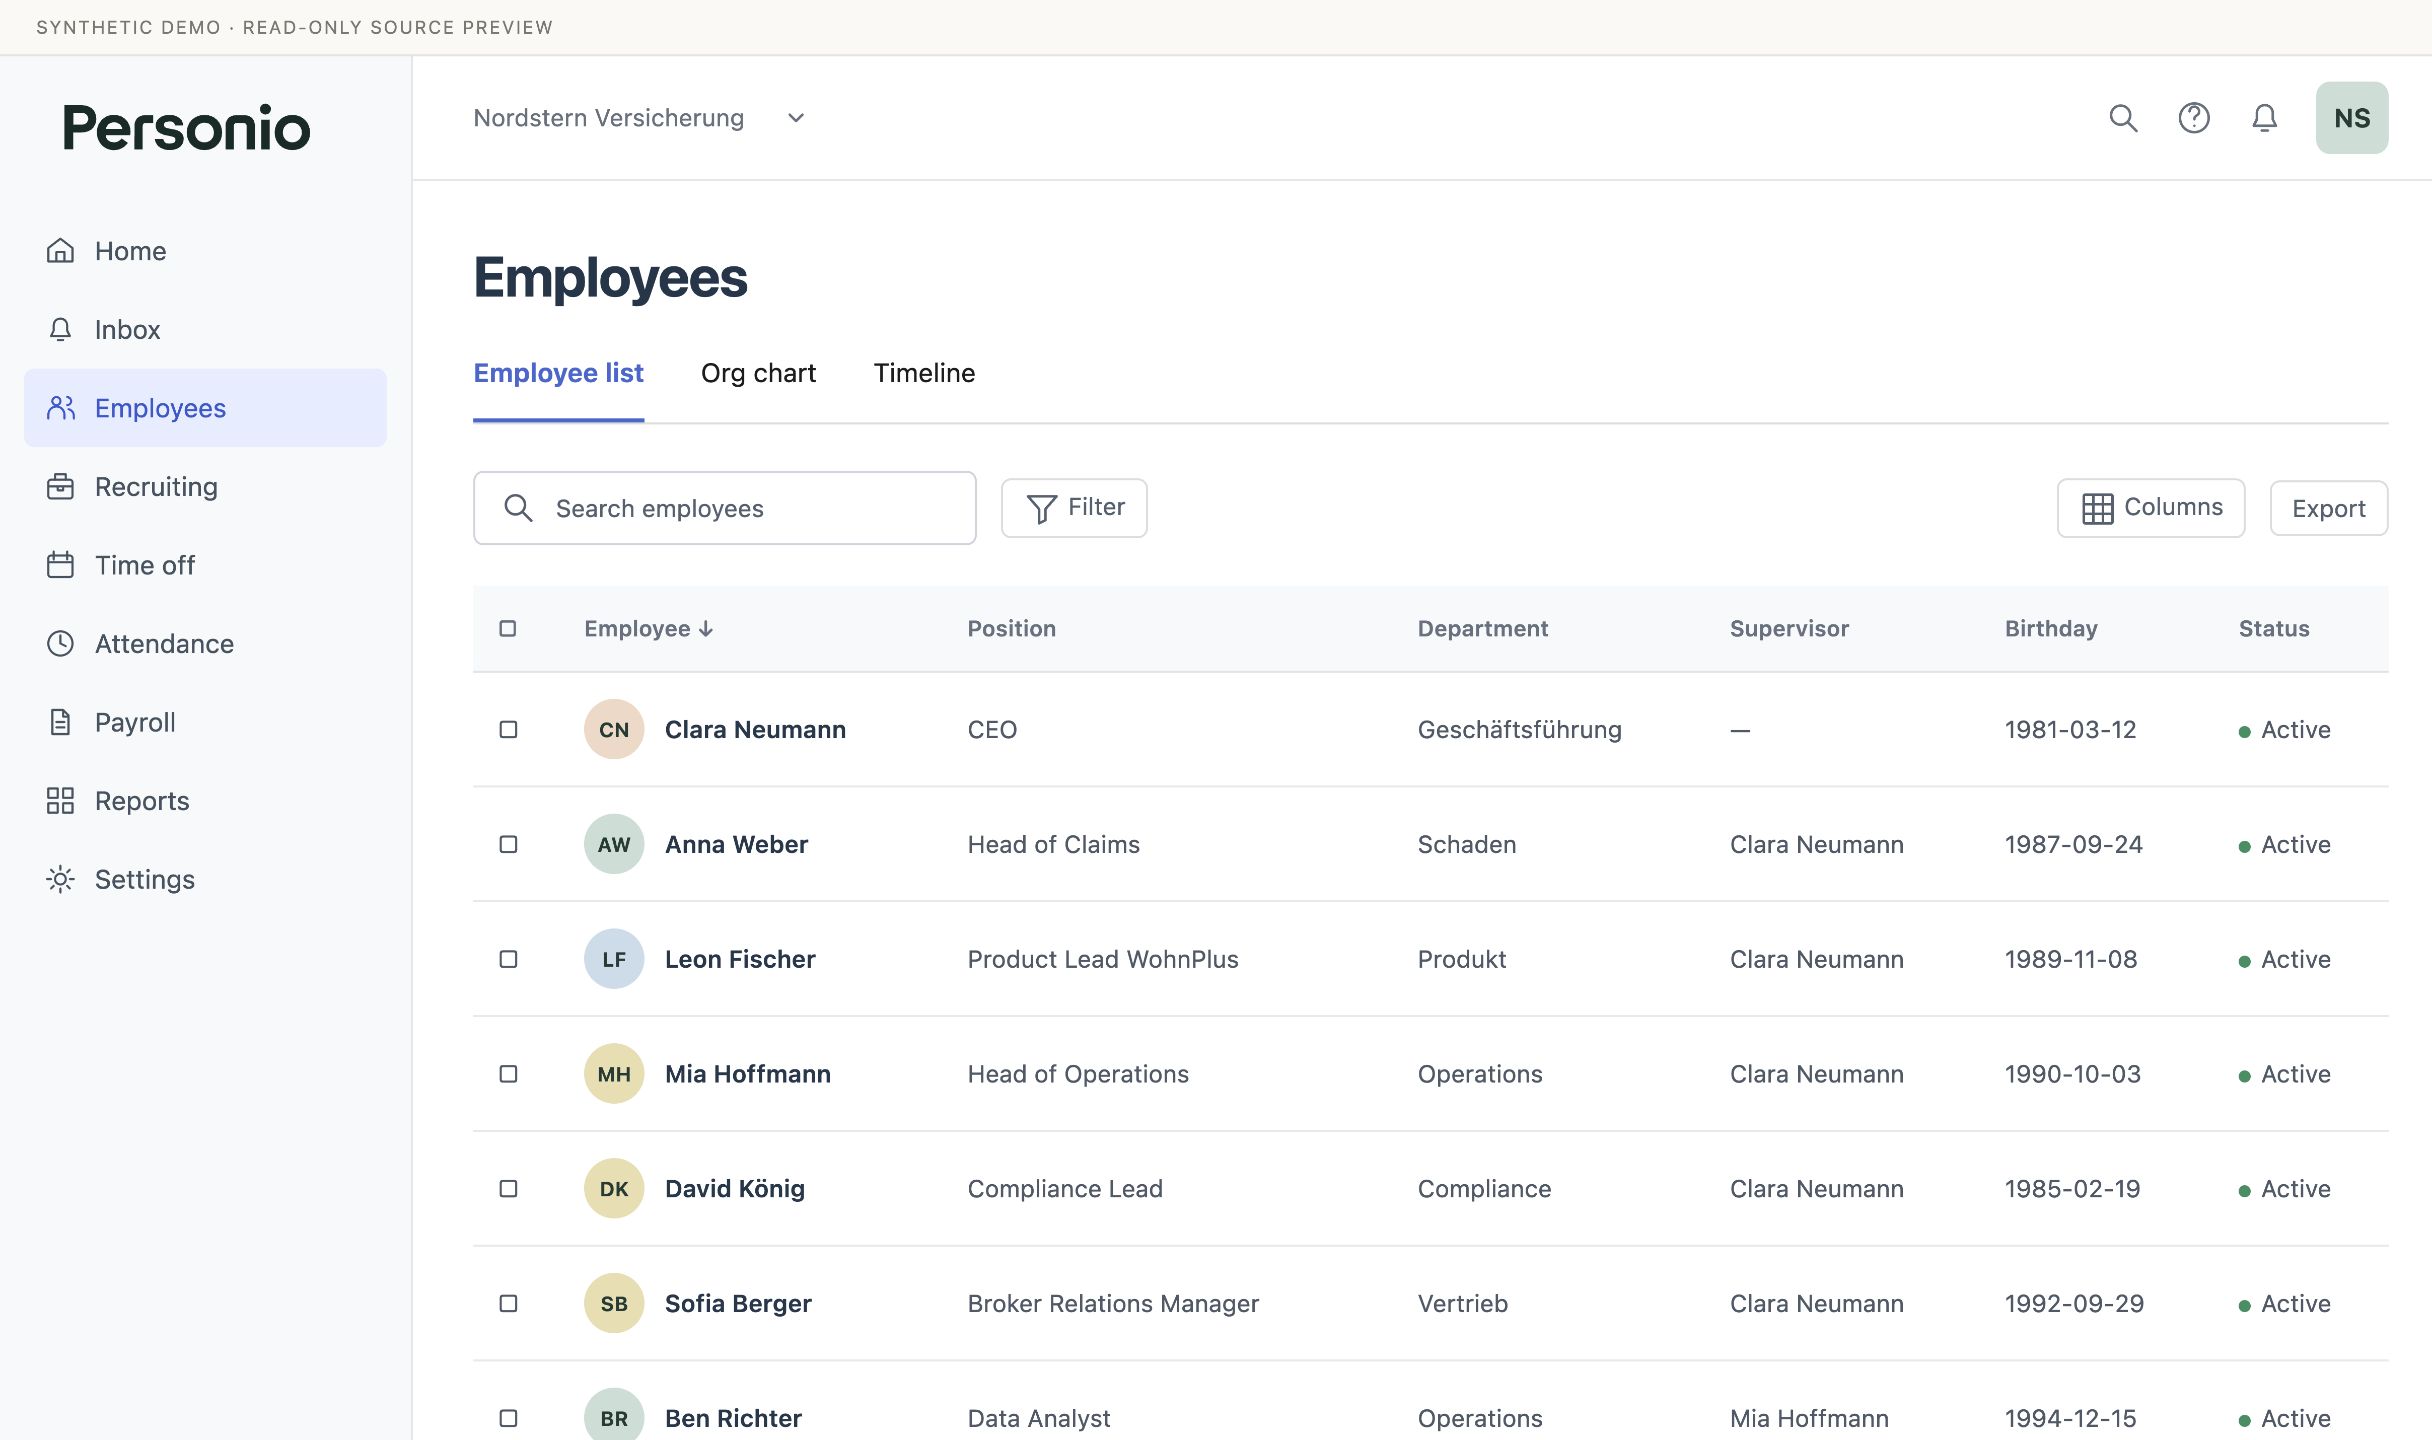
Task: Check the box for Anna Weber
Action: click(508, 844)
